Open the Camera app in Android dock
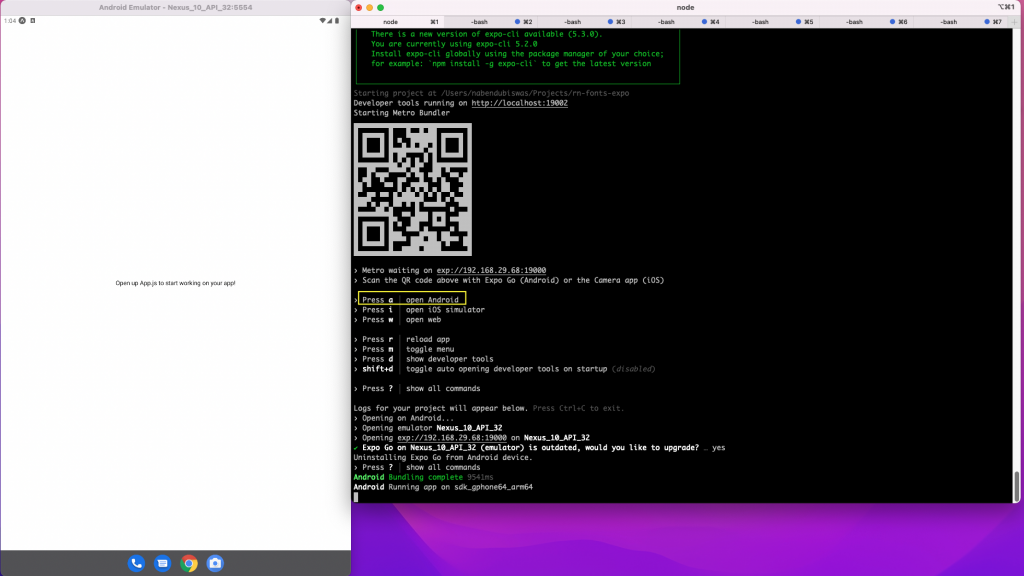1024x576 pixels. [x=215, y=563]
